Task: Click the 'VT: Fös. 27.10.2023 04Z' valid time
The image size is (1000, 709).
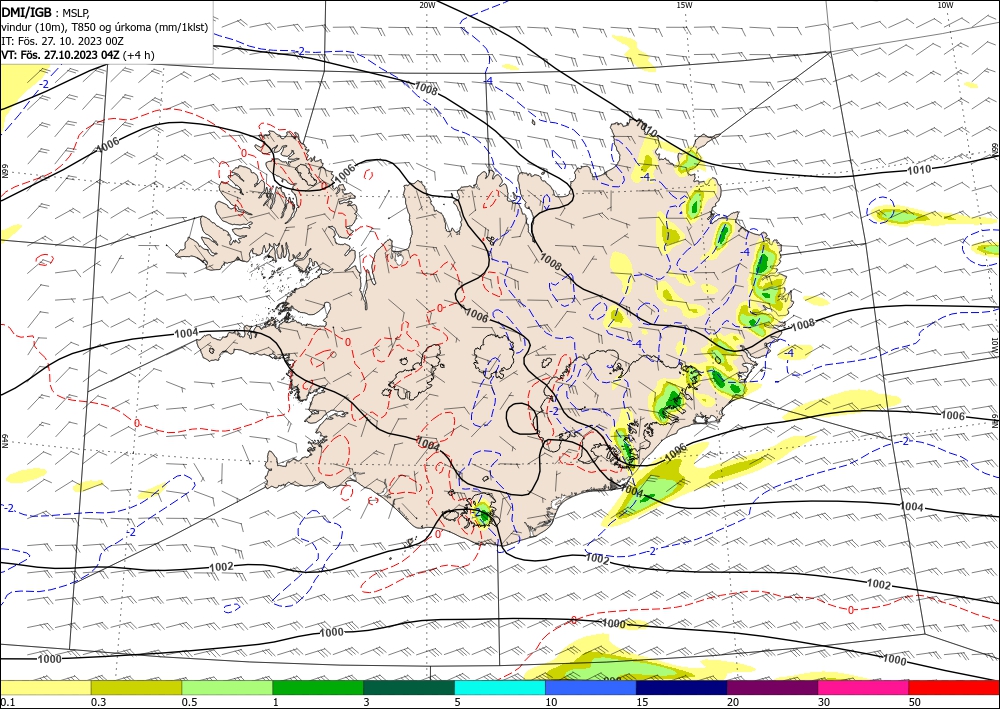Action: pos(60,55)
